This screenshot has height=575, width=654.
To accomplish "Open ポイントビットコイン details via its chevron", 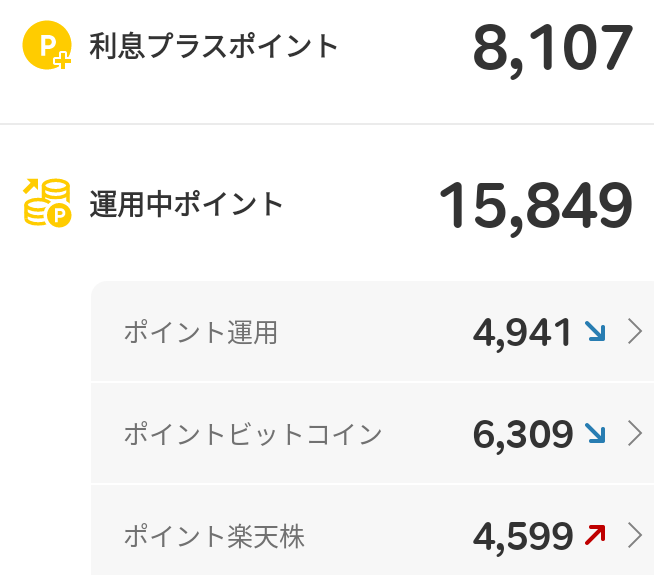I will click(x=635, y=433).
